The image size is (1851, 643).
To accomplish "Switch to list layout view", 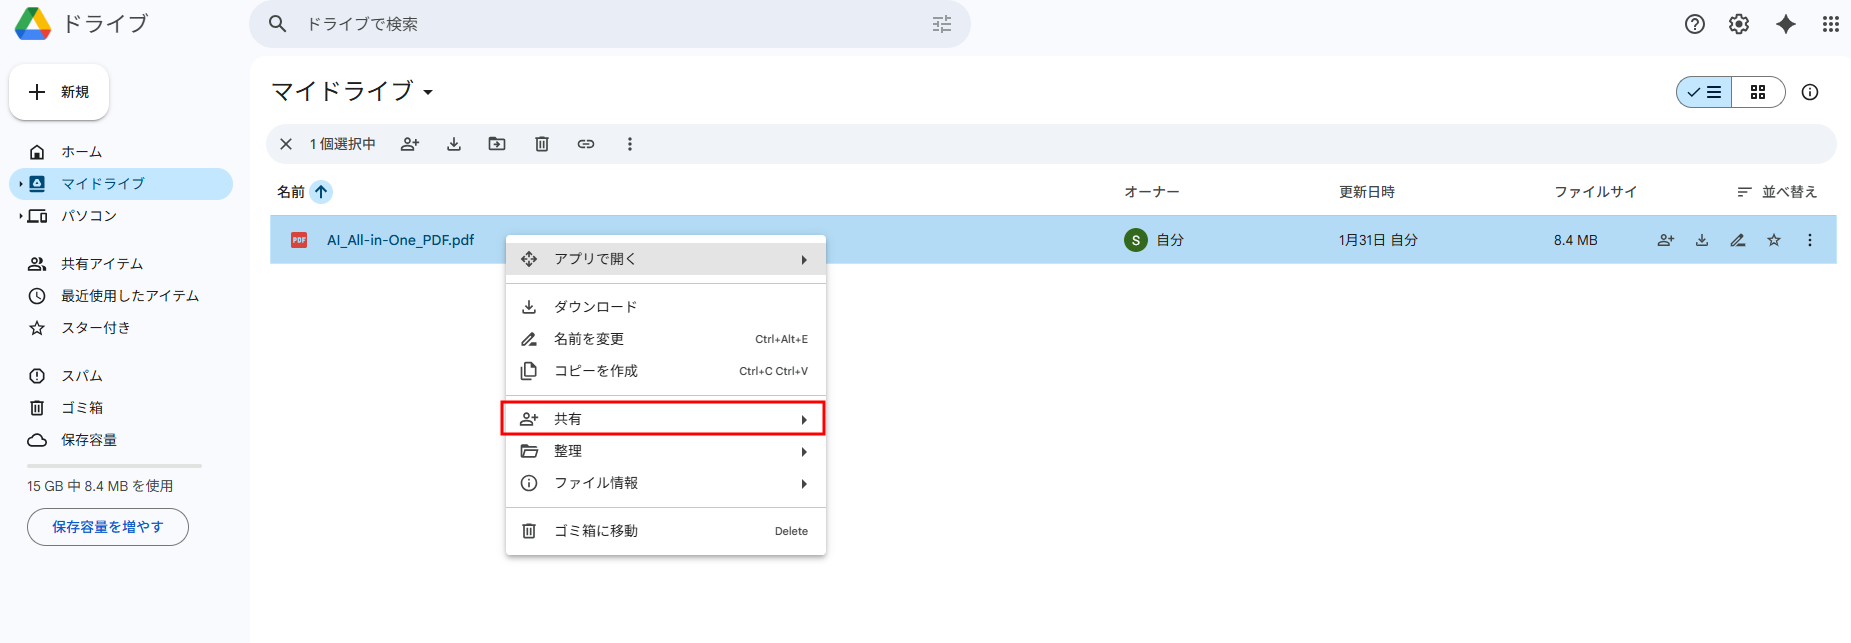I will coord(1705,92).
